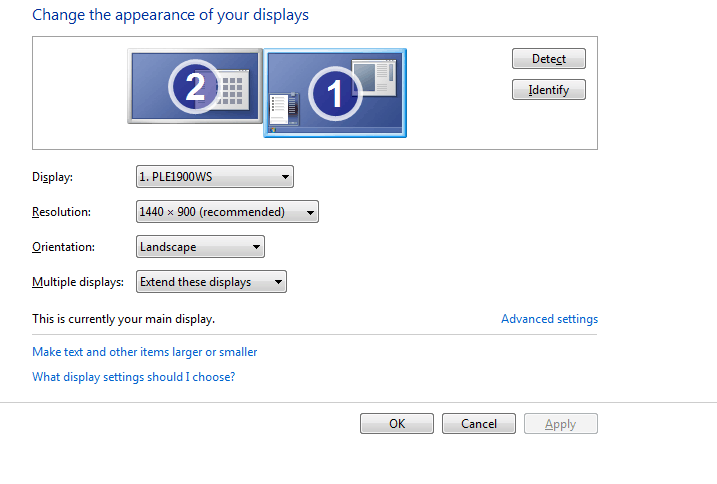Click the Apply button
Image resolution: width=717 pixels, height=484 pixels.
[x=560, y=424]
